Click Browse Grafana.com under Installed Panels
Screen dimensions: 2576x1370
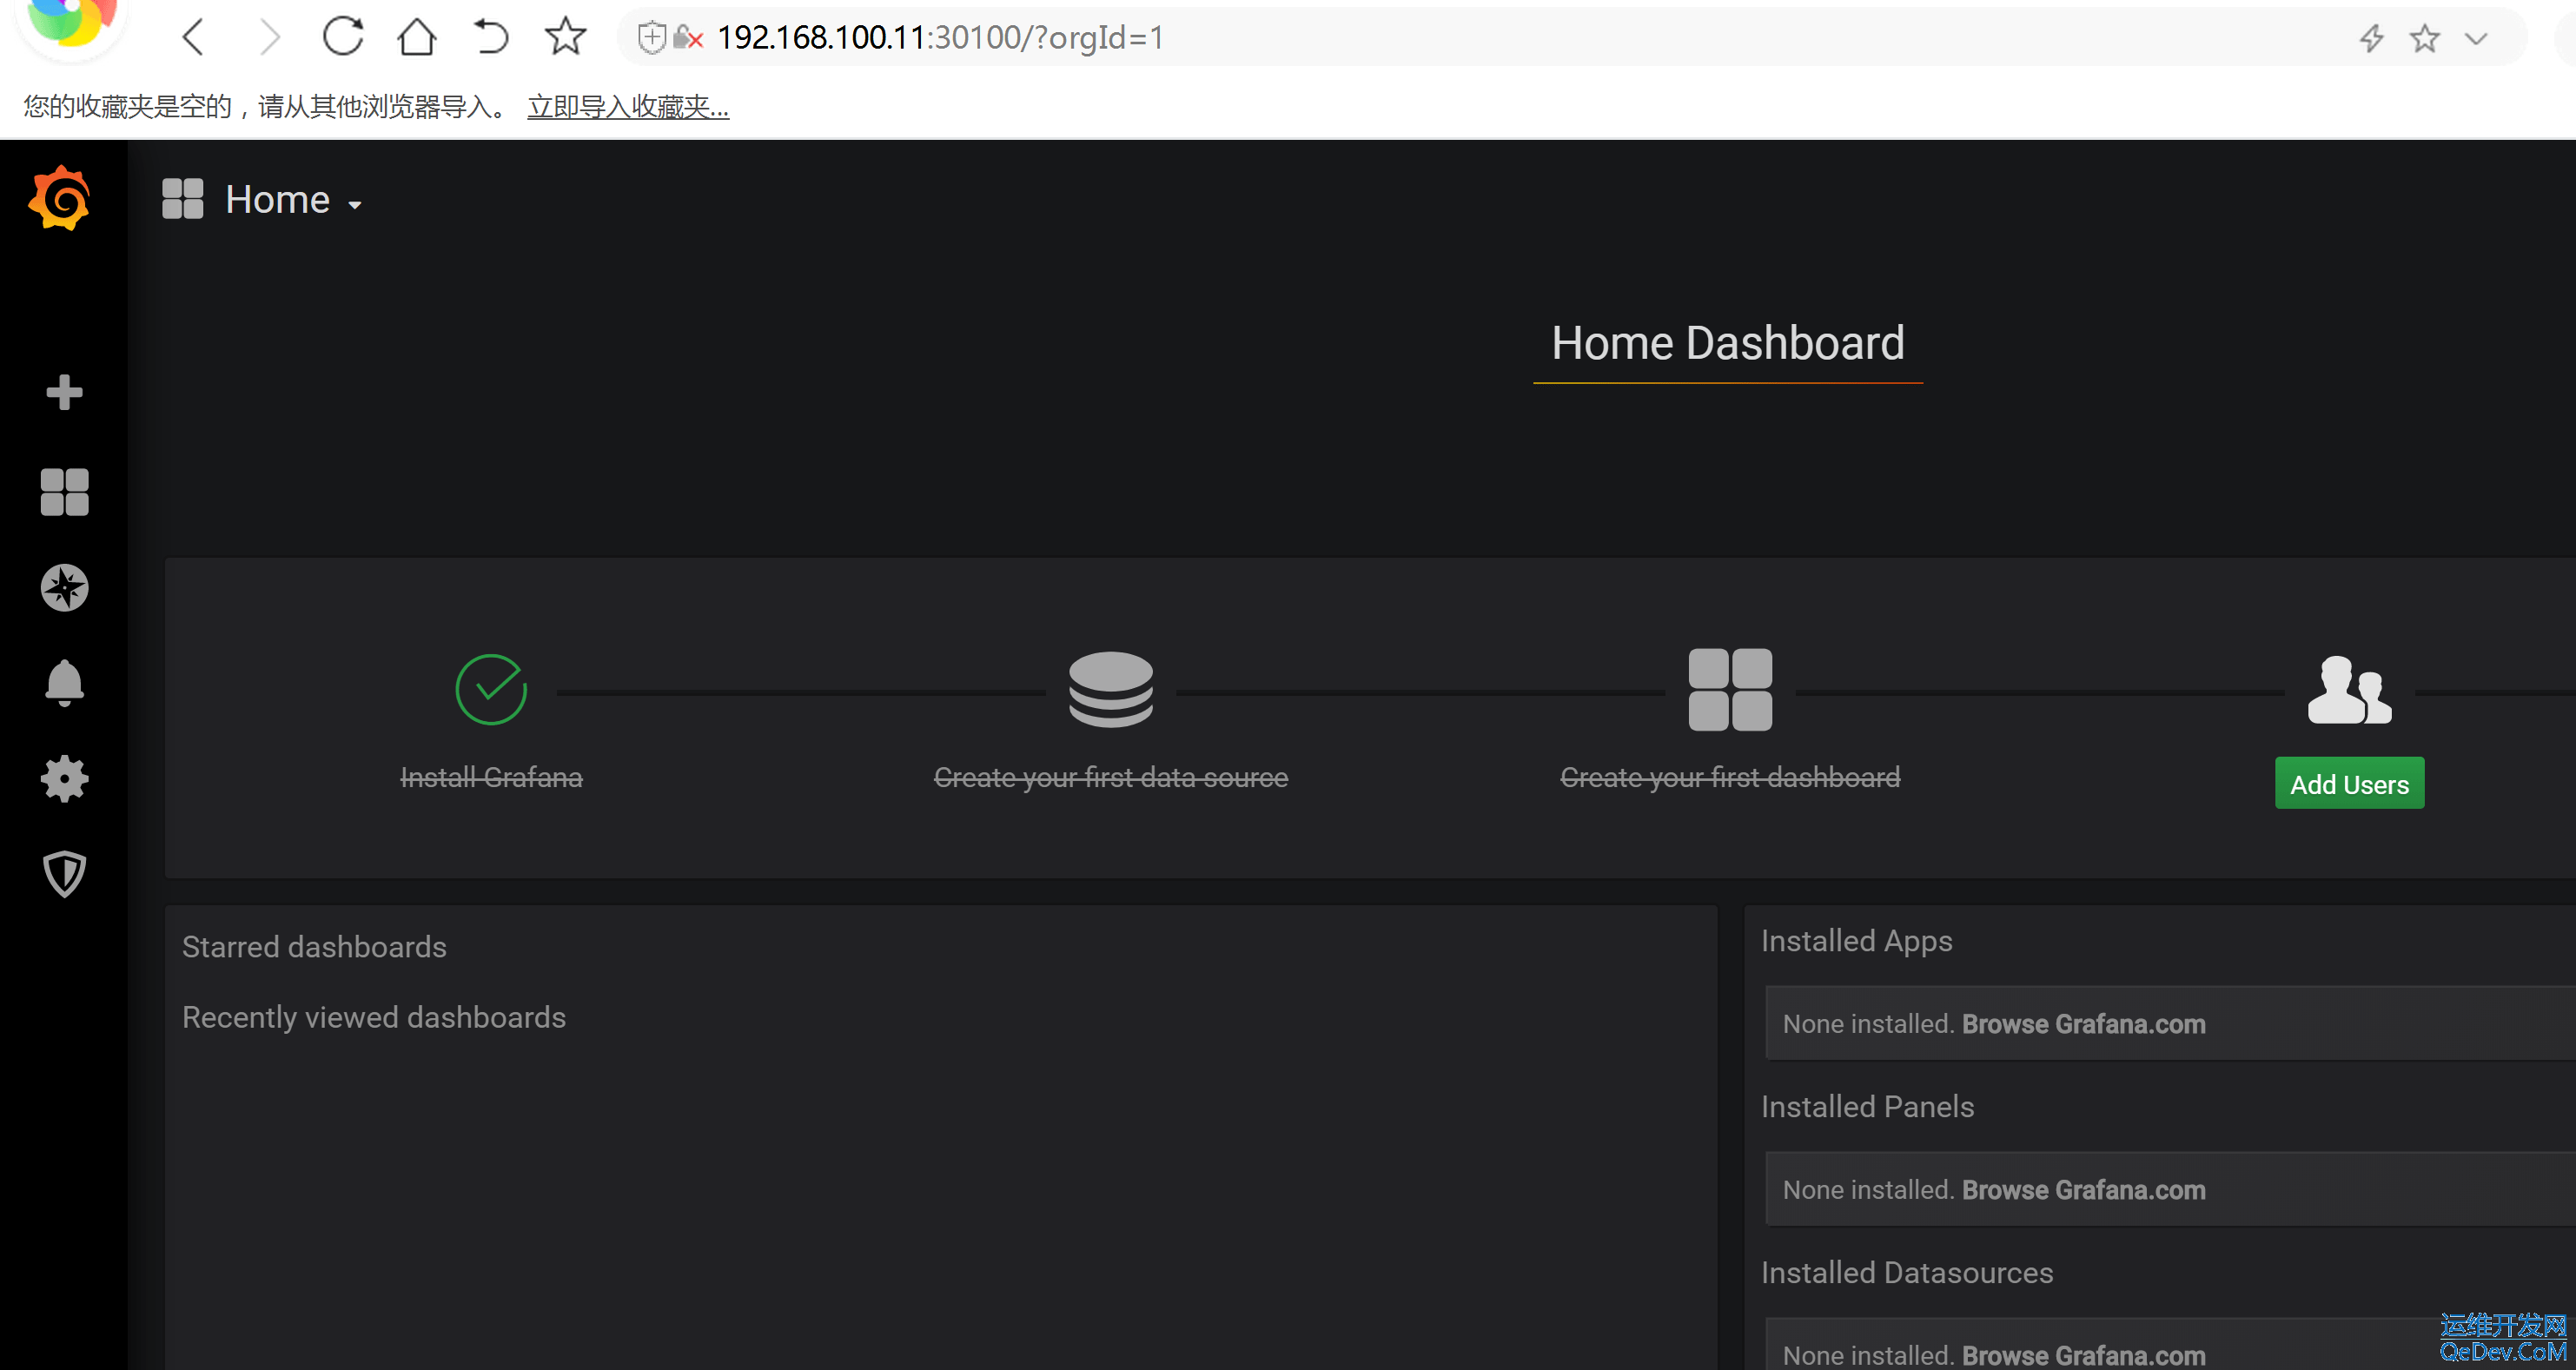pos(2083,1190)
